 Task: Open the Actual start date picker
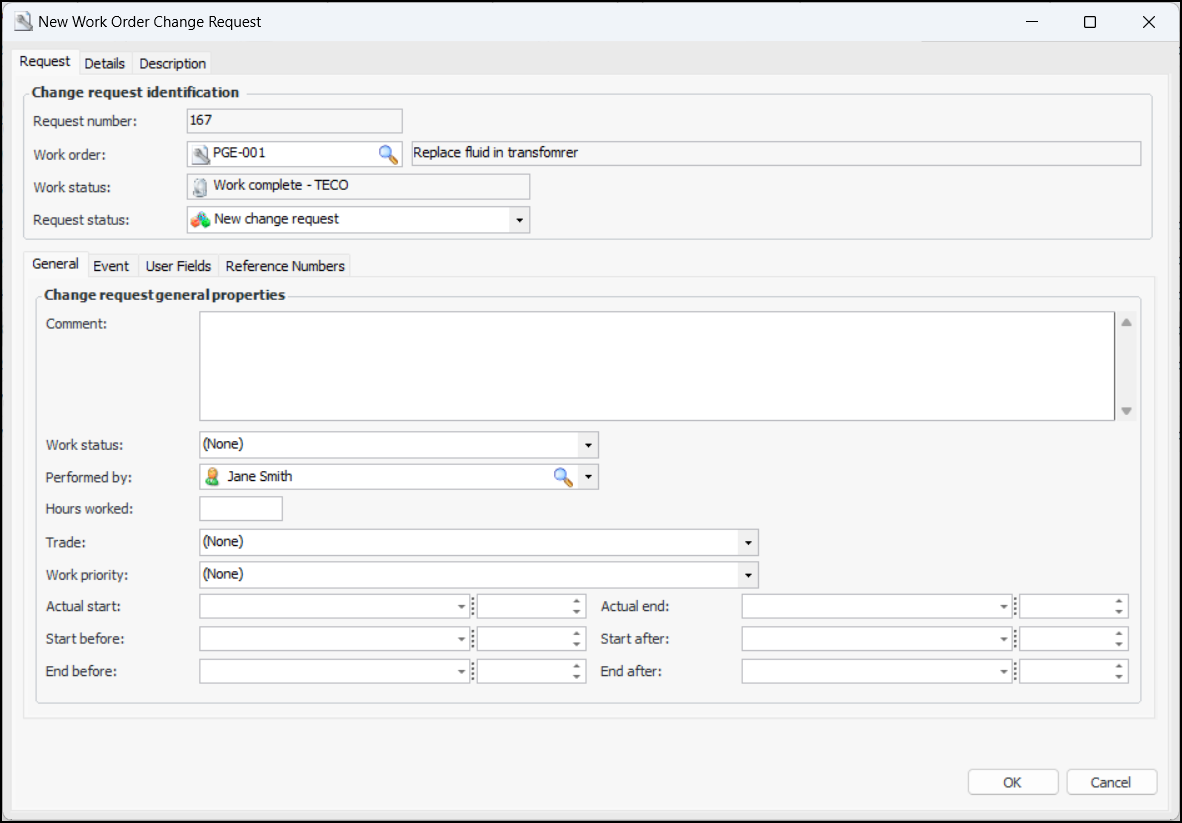(461, 607)
